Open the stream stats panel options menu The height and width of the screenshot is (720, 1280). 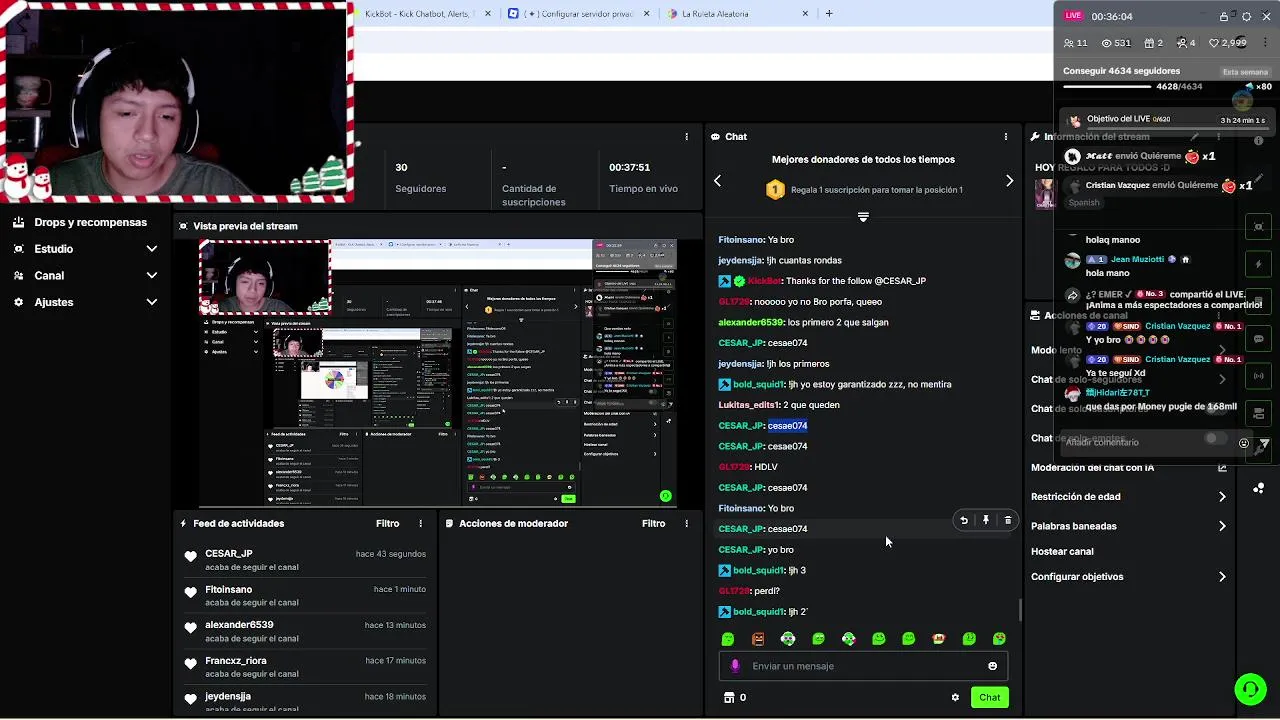pyautogui.click(x=686, y=137)
